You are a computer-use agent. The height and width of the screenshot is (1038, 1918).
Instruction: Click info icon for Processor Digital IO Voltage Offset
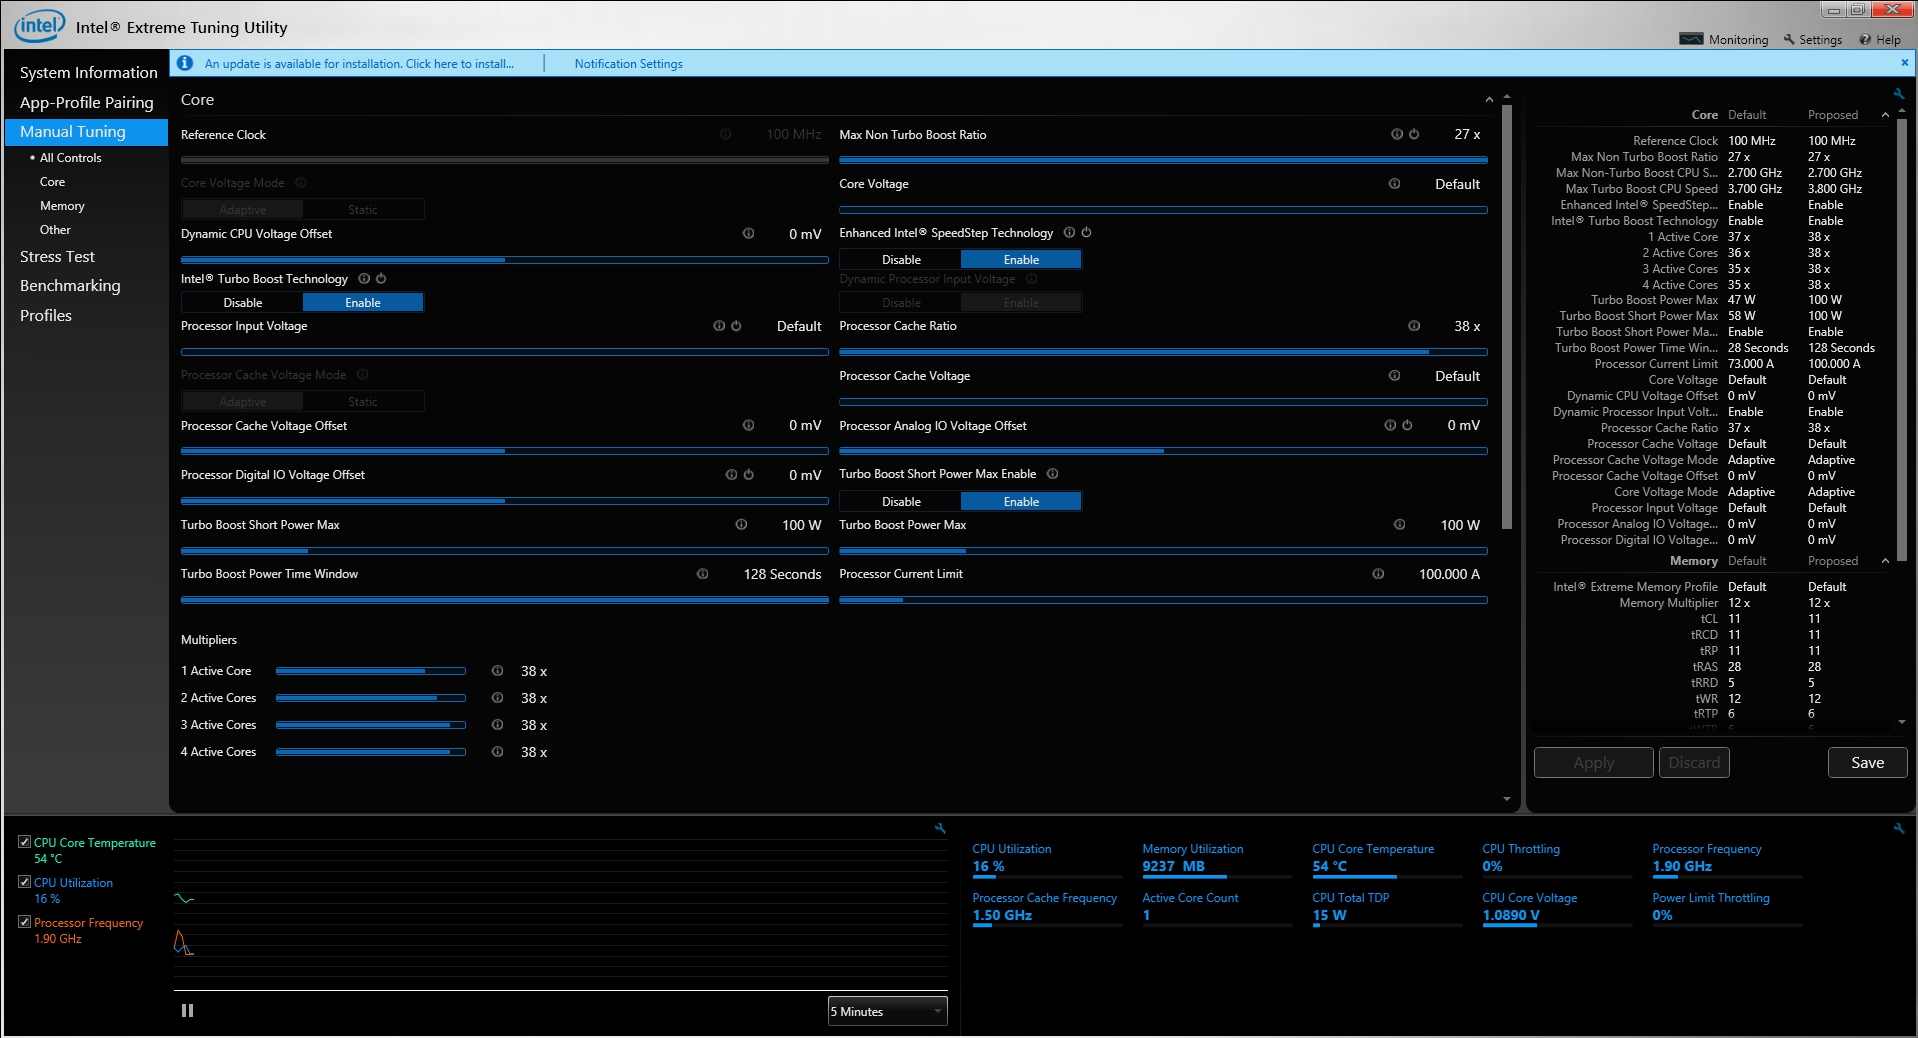731,474
